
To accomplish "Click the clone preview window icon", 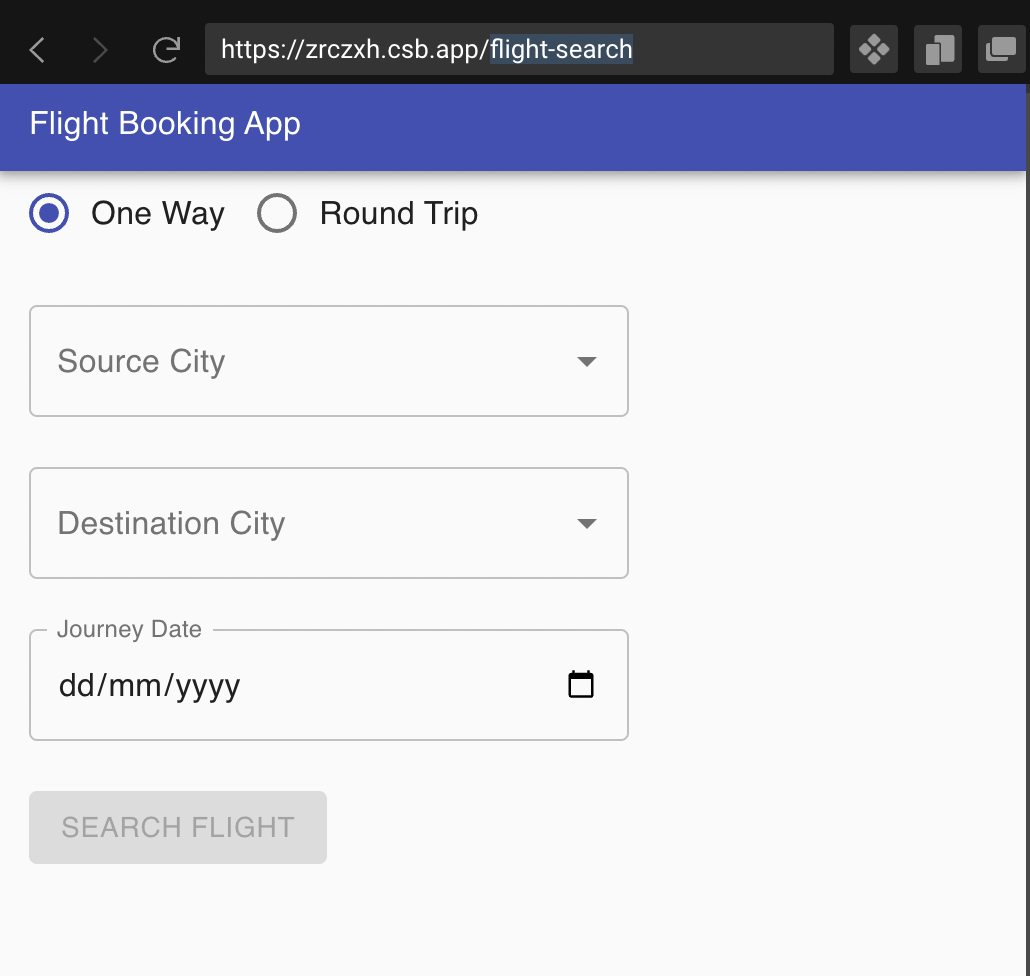I will pos(937,48).
